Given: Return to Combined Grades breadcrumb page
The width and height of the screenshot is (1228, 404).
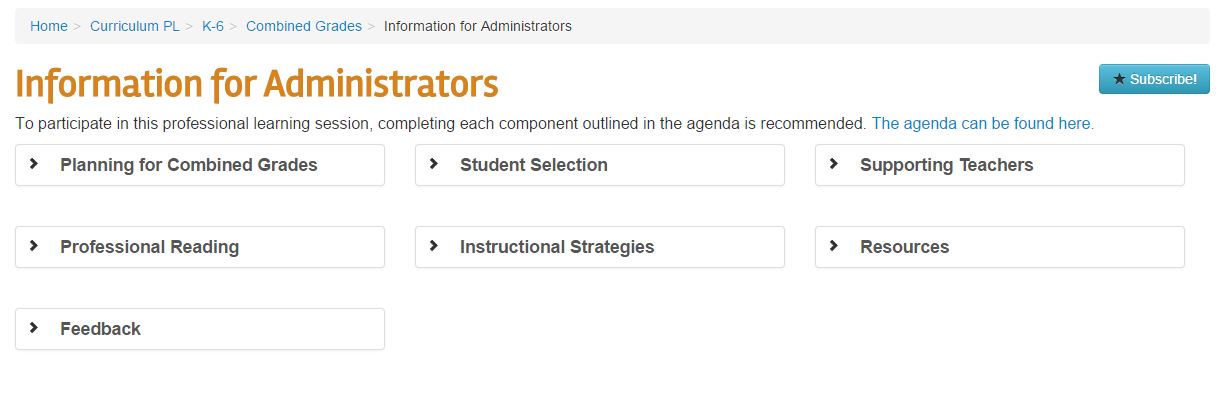Looking at the screenshot, I should (304, 26).
